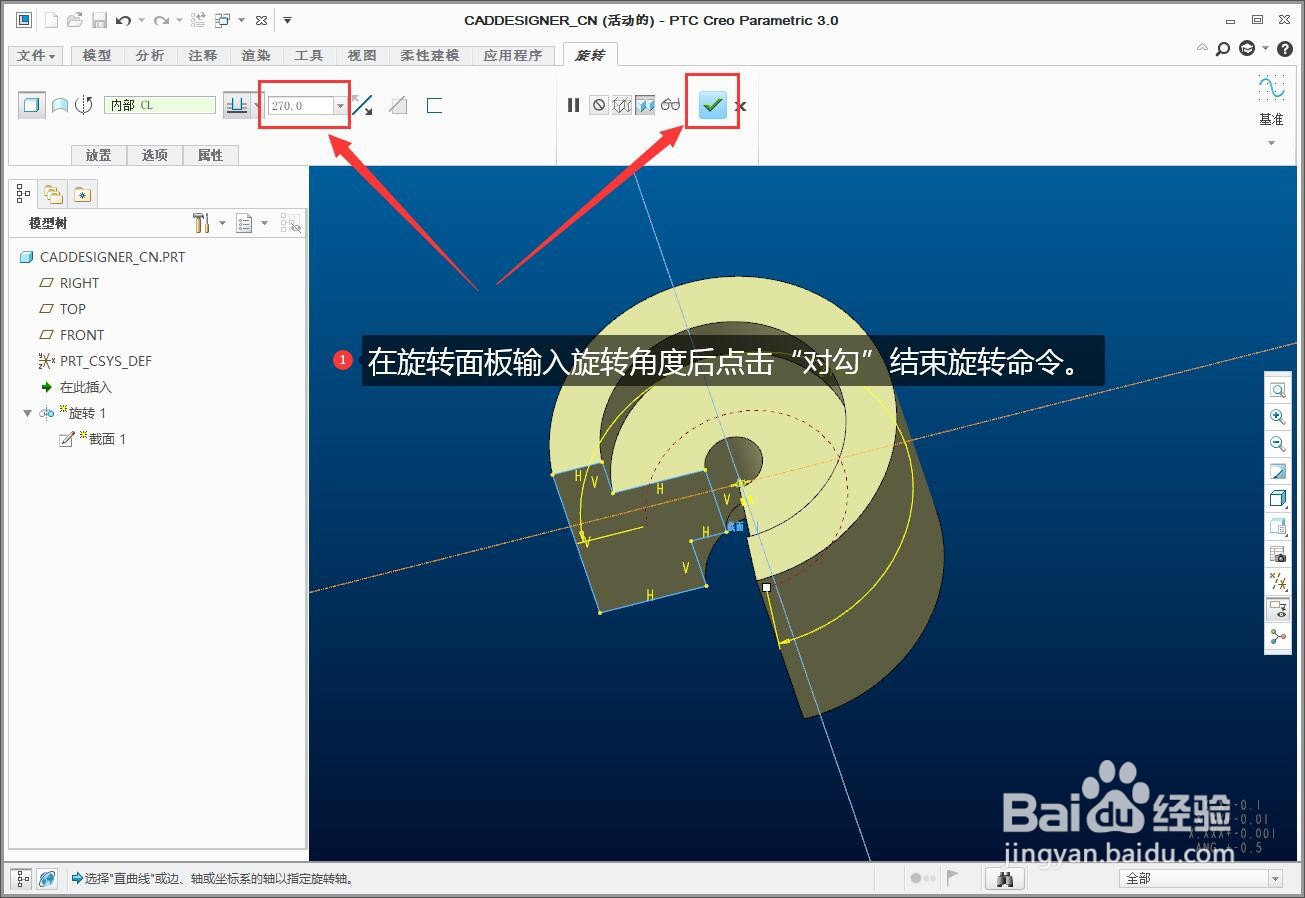Click the zoom out icon
The height and width of the screenshot is (898, 1305).
(1277, 444)
